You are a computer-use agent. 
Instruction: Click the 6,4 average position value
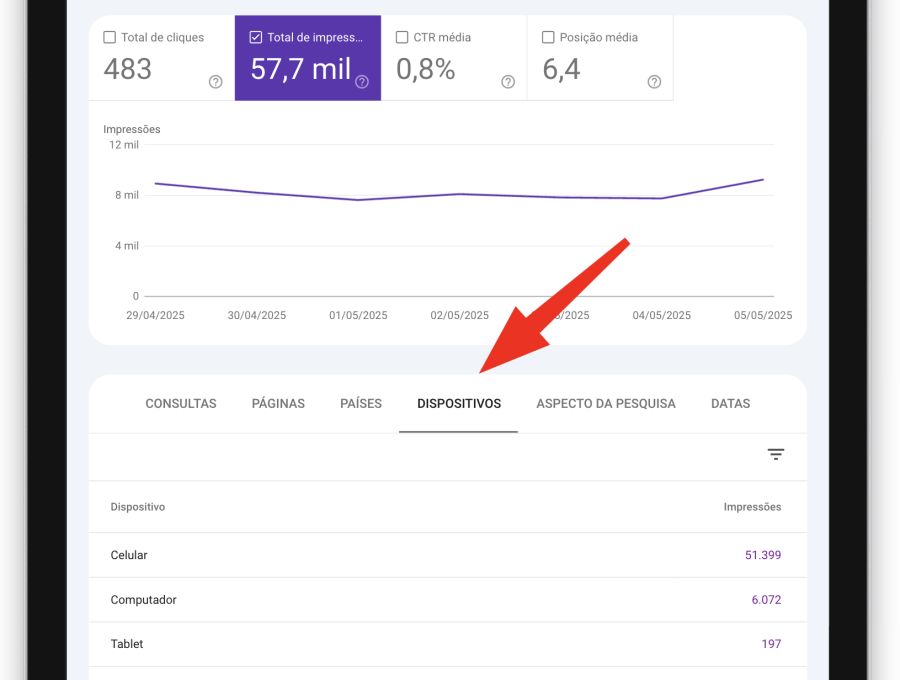[x=561, y=69]
